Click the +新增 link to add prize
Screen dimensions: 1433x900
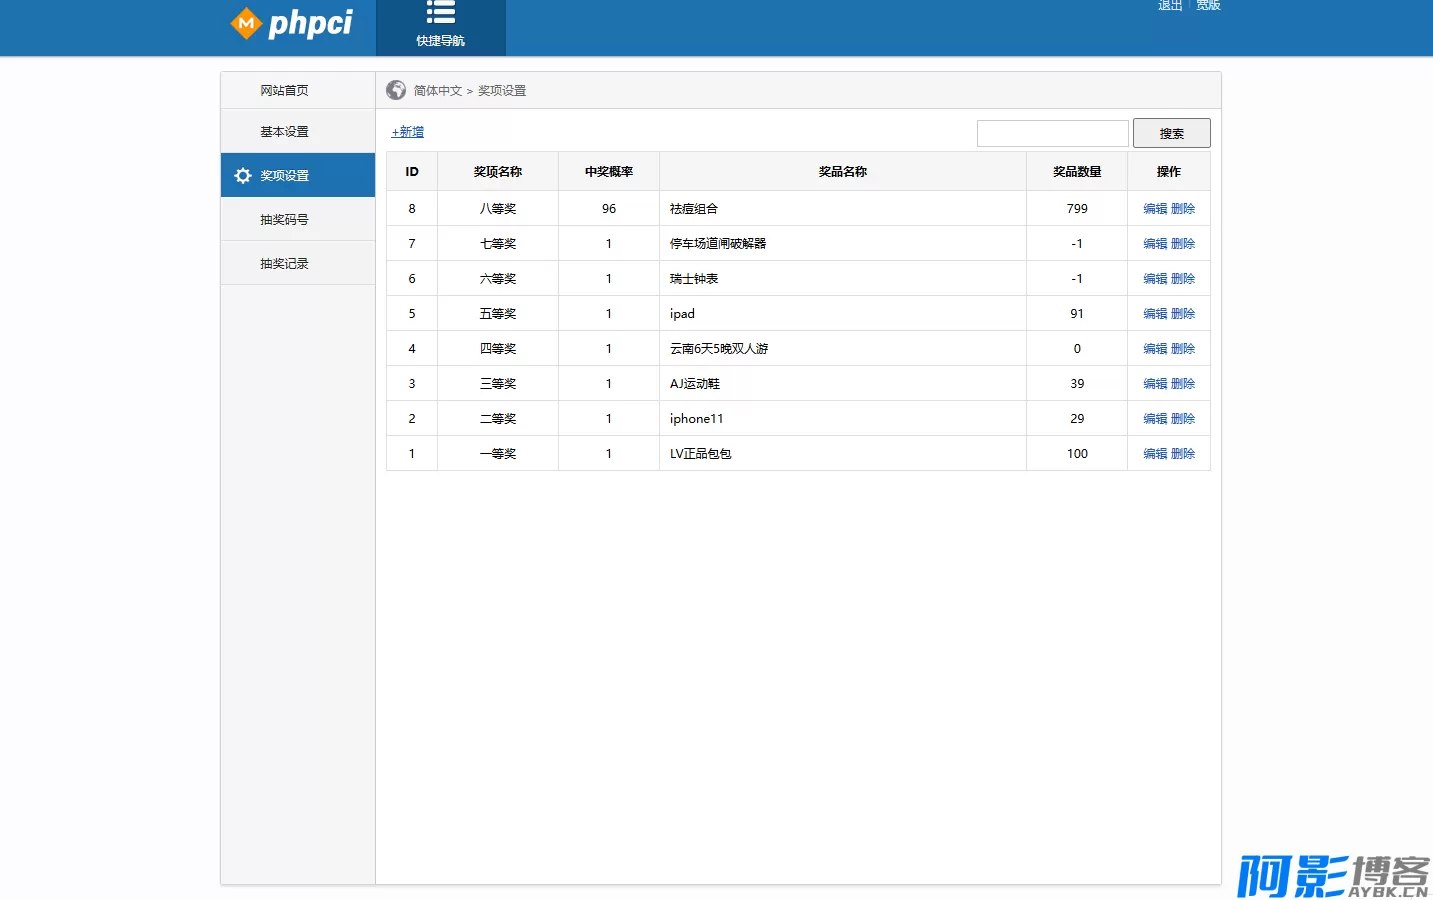pyautogui.click(x=408, y=132)
